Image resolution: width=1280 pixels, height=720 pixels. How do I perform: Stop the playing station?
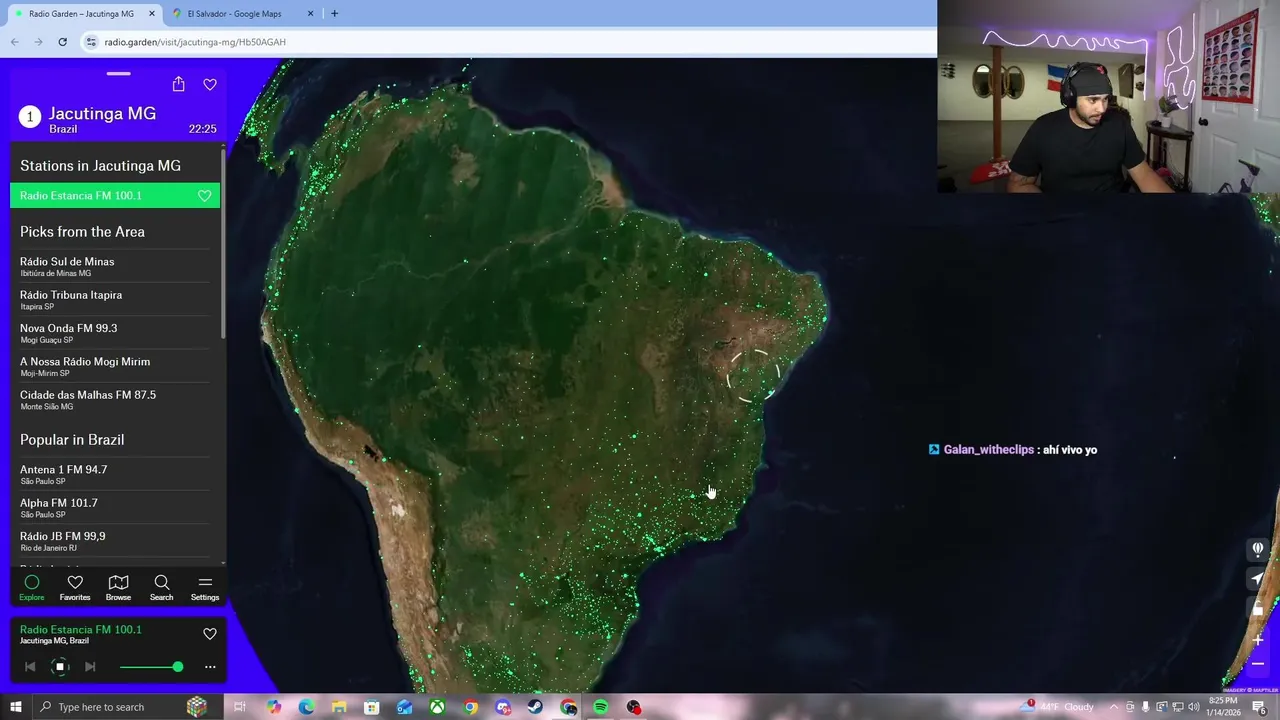click(60, 667)
